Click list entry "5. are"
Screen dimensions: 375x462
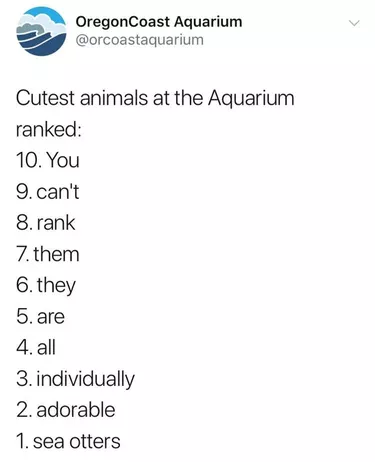click(x=40, y=316)
